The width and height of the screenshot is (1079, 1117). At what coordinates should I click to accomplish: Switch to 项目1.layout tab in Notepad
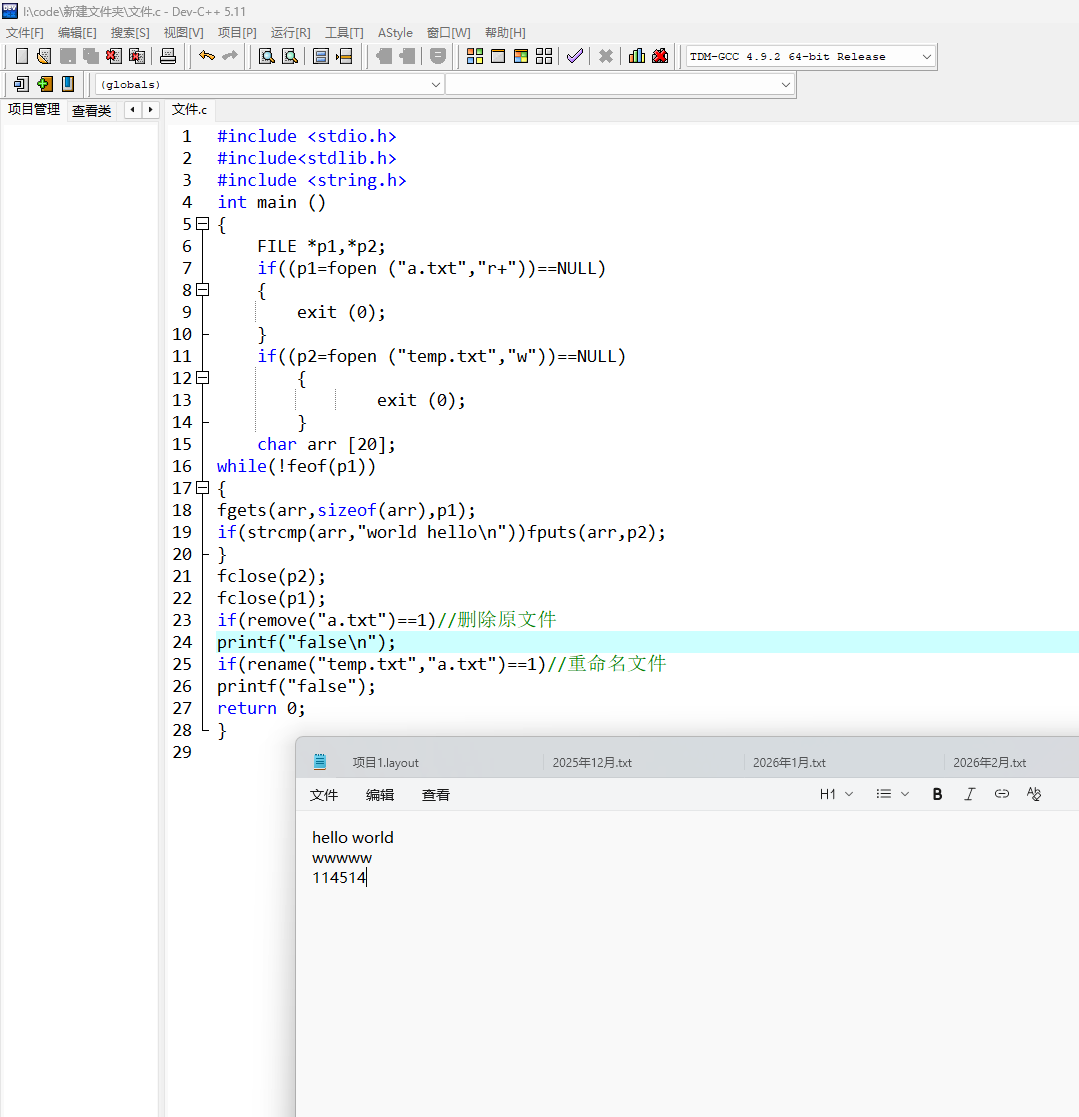click(385, 763)
